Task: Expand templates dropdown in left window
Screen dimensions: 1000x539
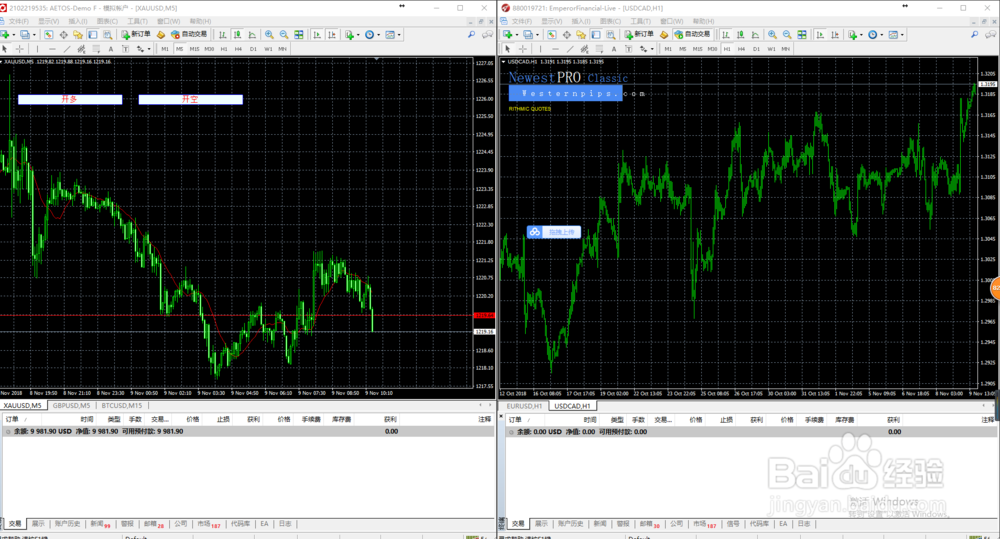Action: pos(399,34)
